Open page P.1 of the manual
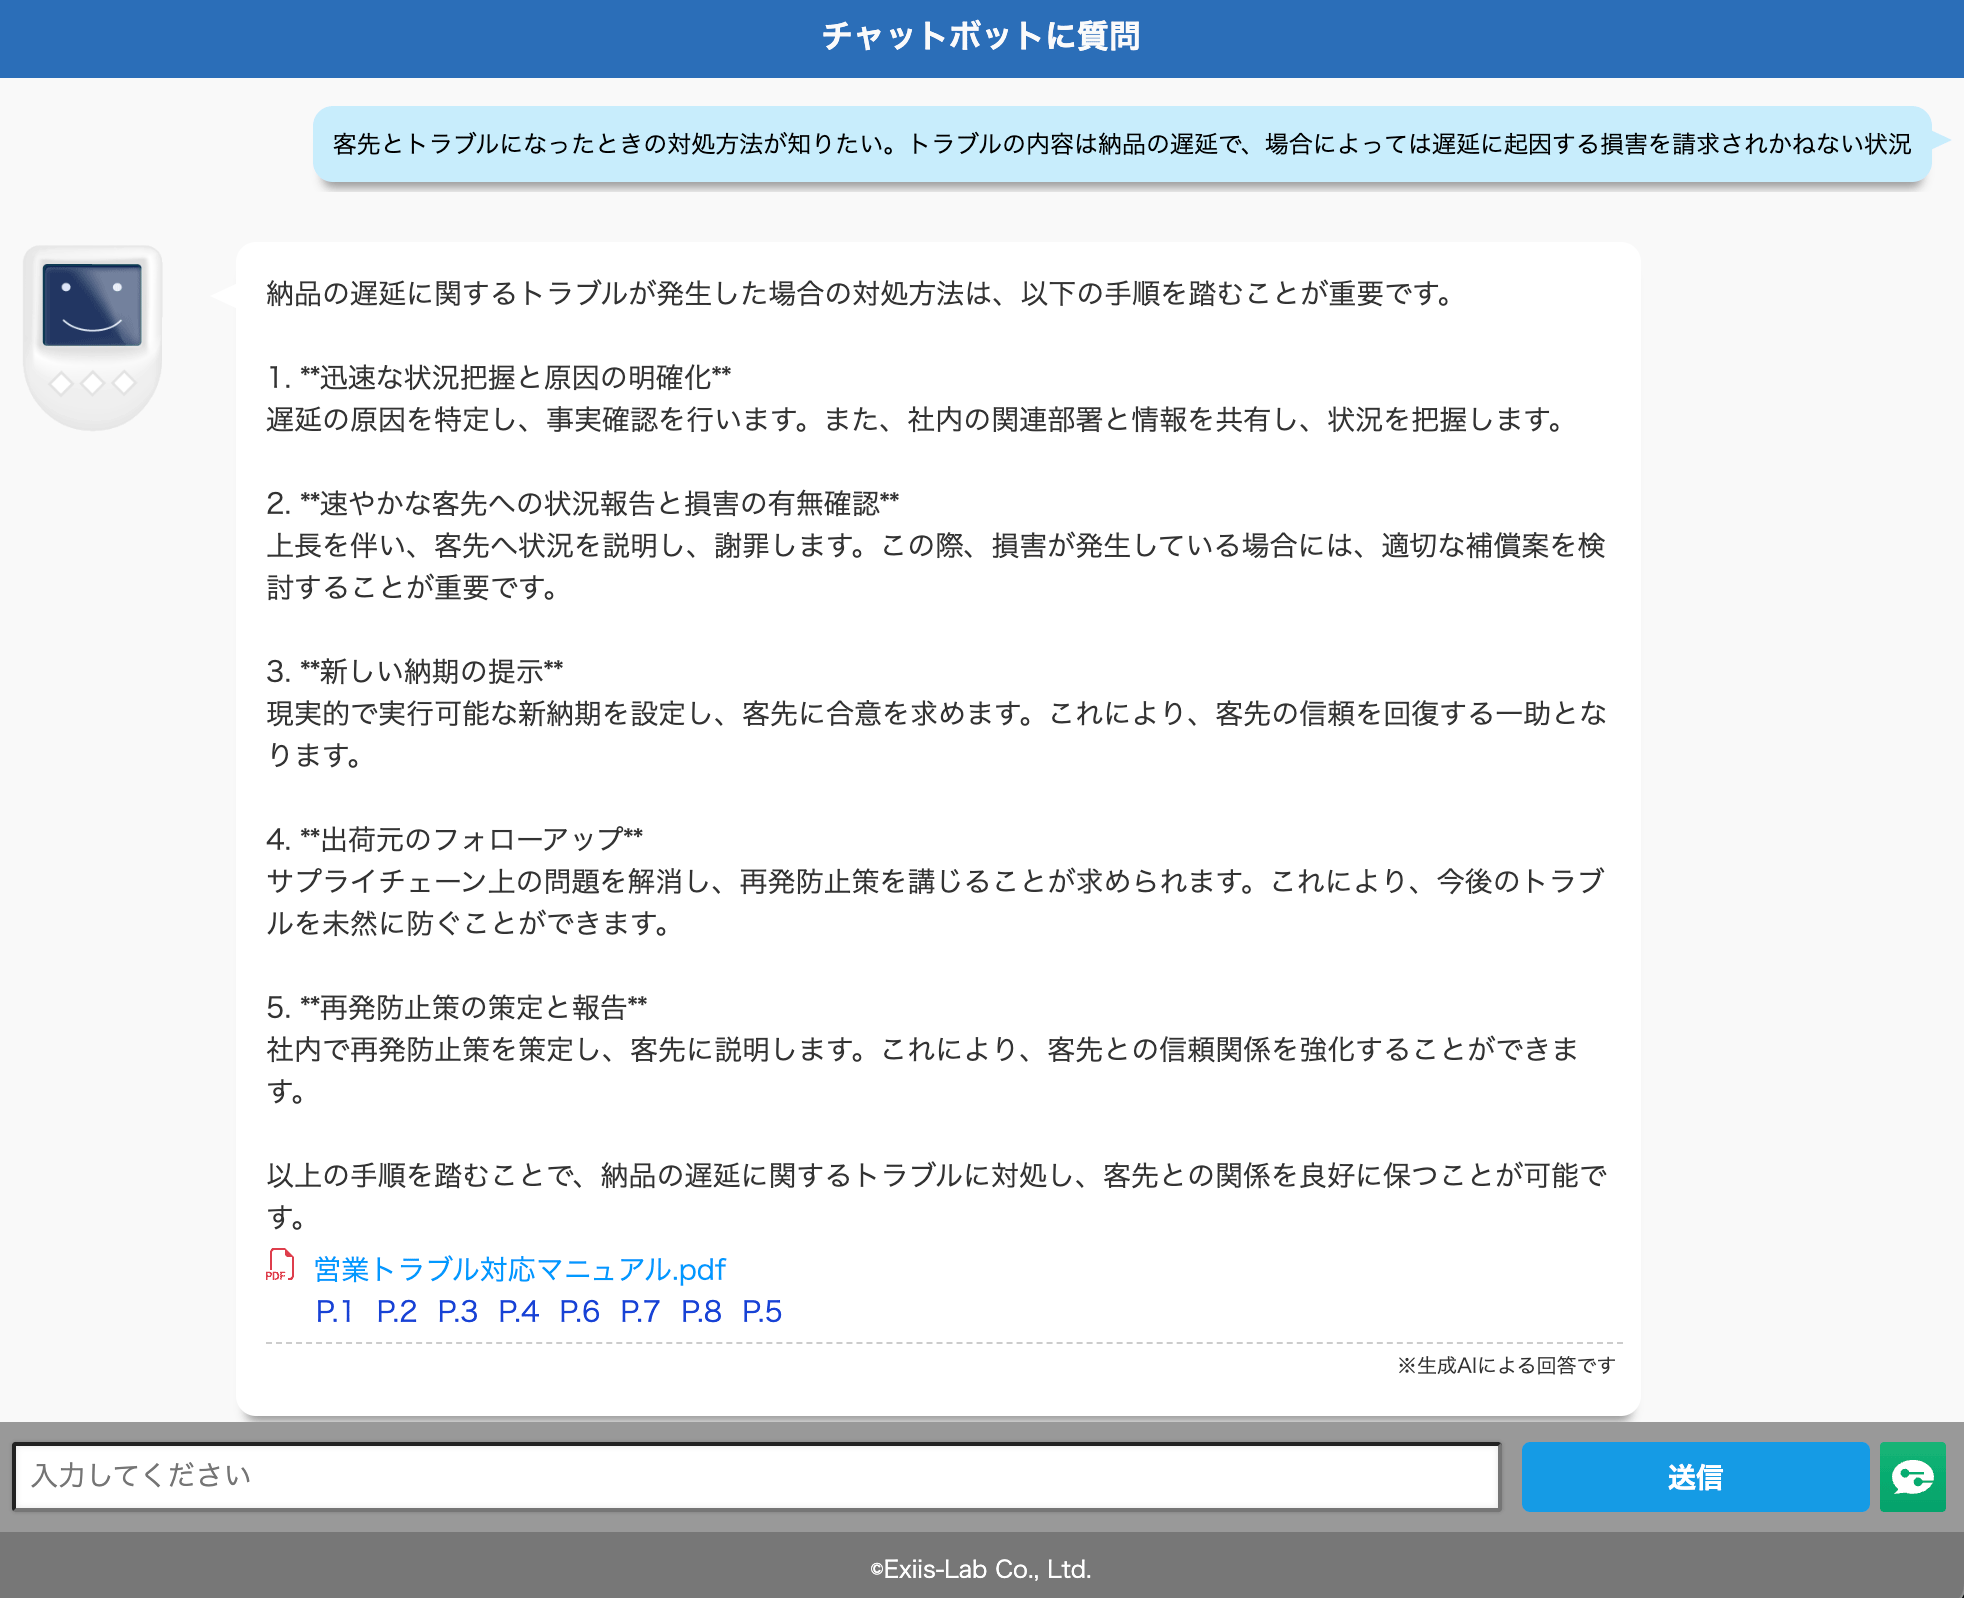Screen dimensions: 1964x1598 (334, 1311)
